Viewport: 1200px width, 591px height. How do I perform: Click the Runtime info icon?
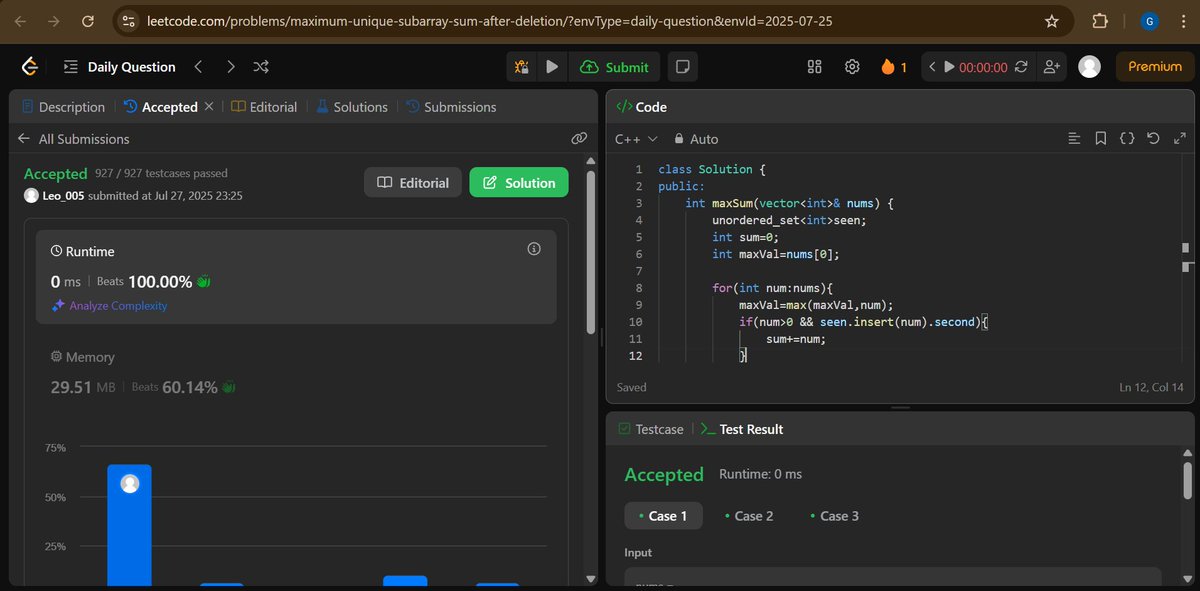click(x=534, y=248)
